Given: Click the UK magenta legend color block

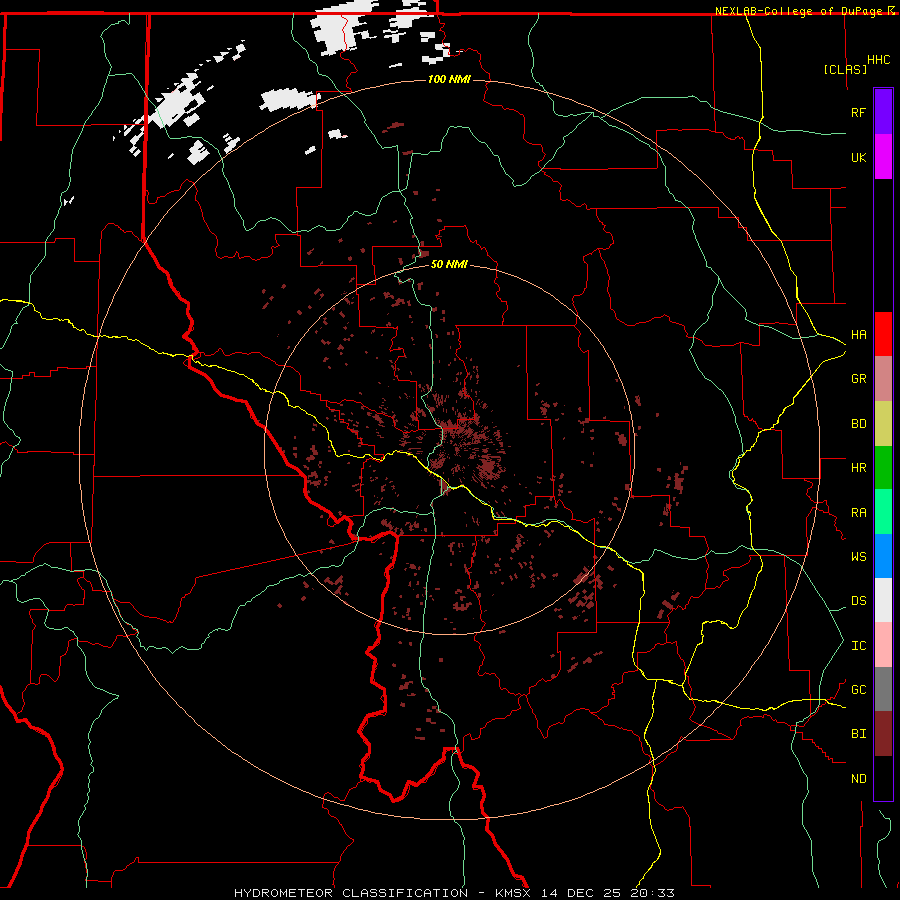Looking at the screenshot, I should pyautogui.click(x=883, y=157).
